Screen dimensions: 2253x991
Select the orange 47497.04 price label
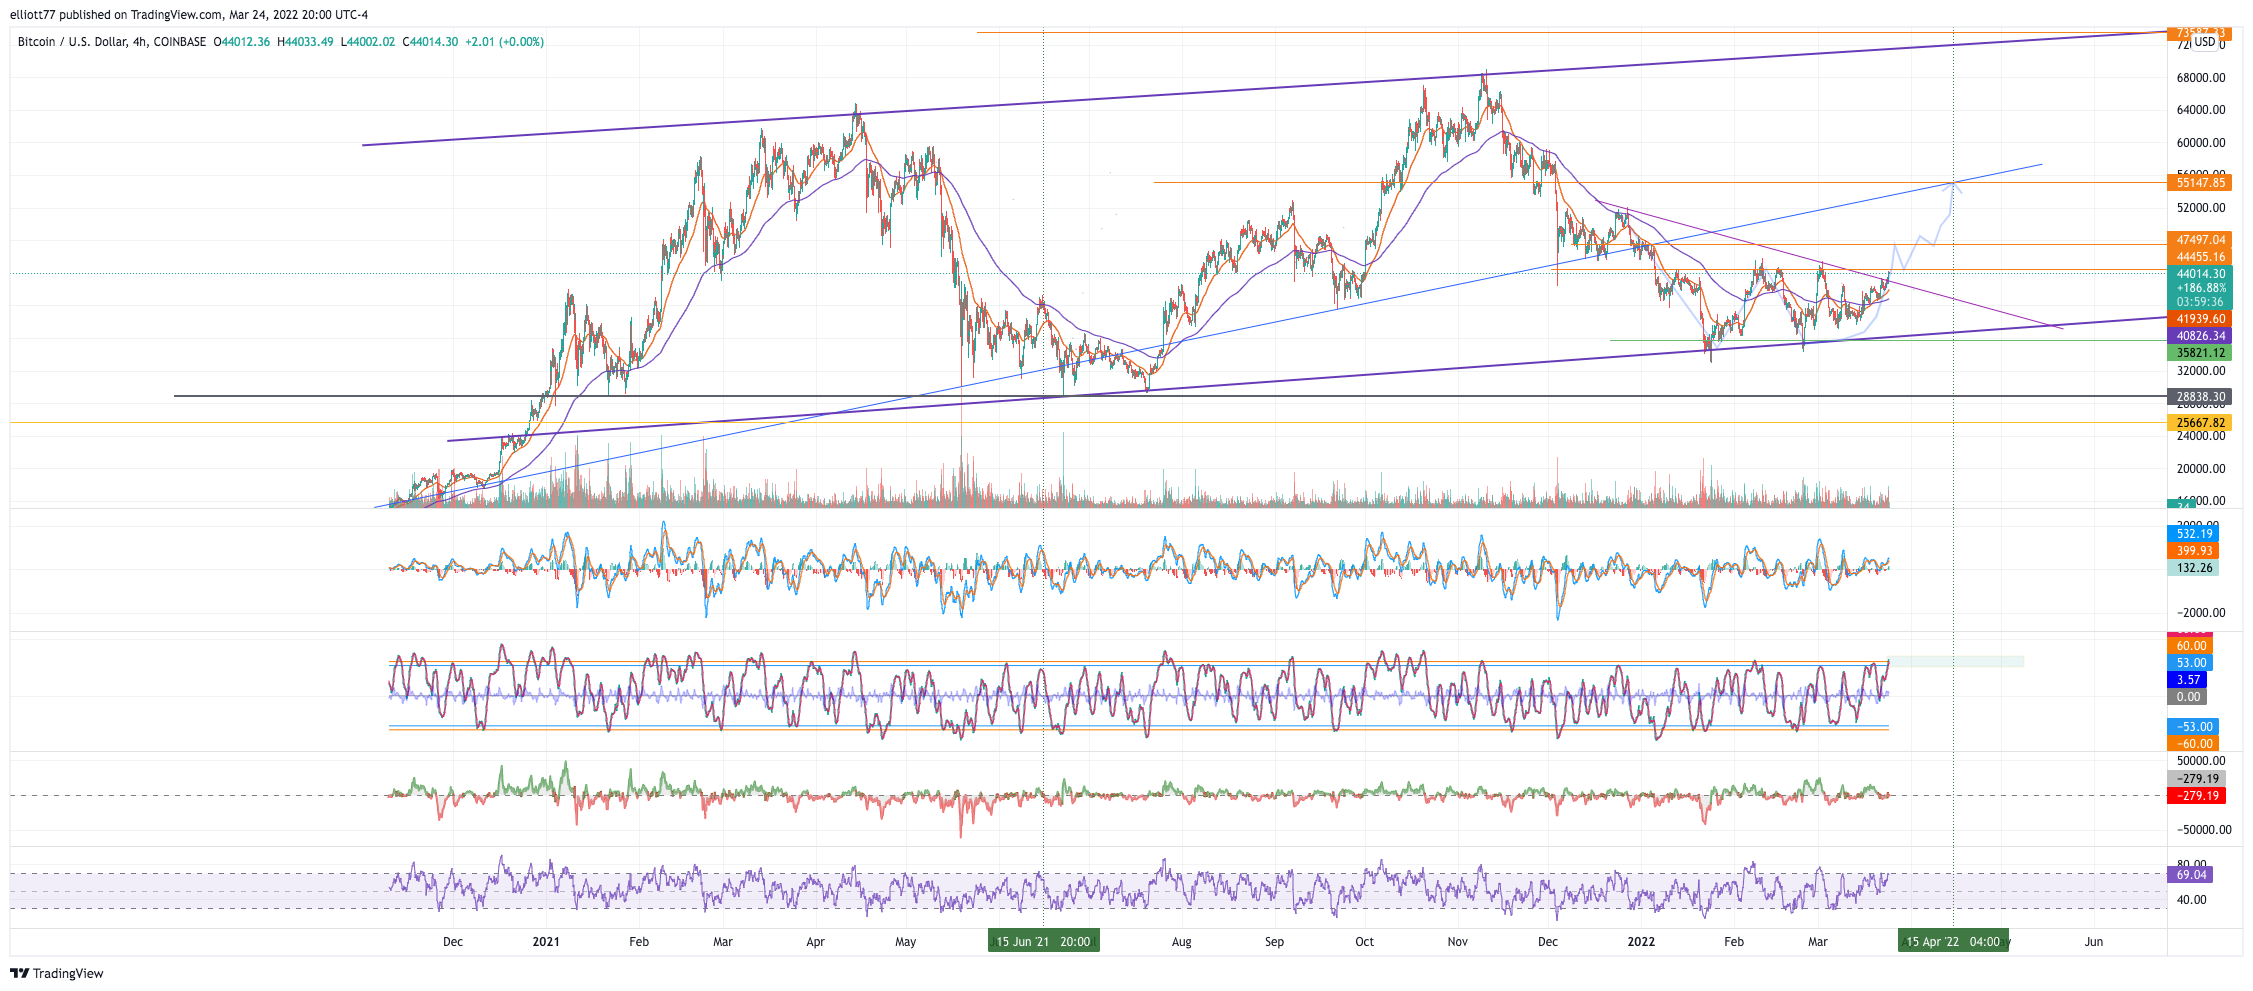(x=2199, y=240)
